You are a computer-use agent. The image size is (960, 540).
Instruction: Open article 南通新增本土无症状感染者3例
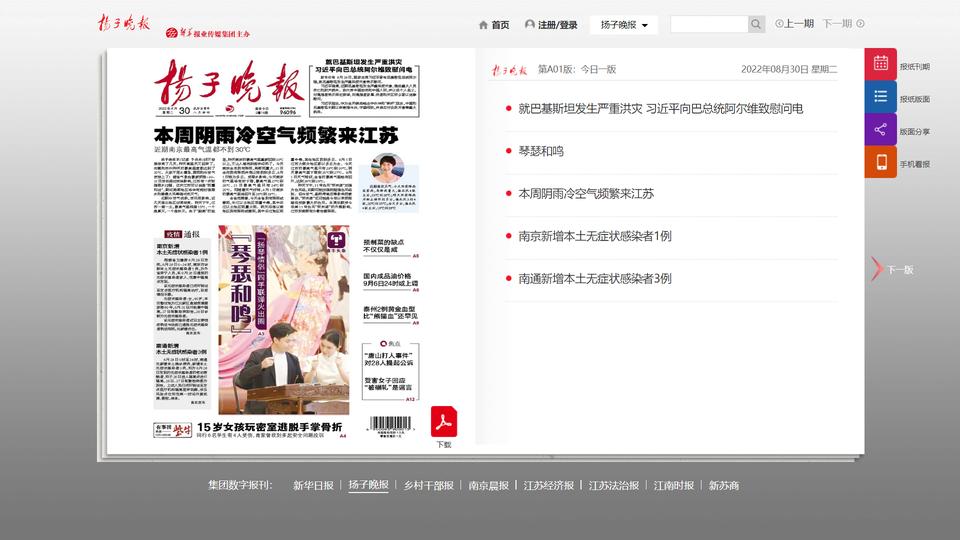(594, 279)
